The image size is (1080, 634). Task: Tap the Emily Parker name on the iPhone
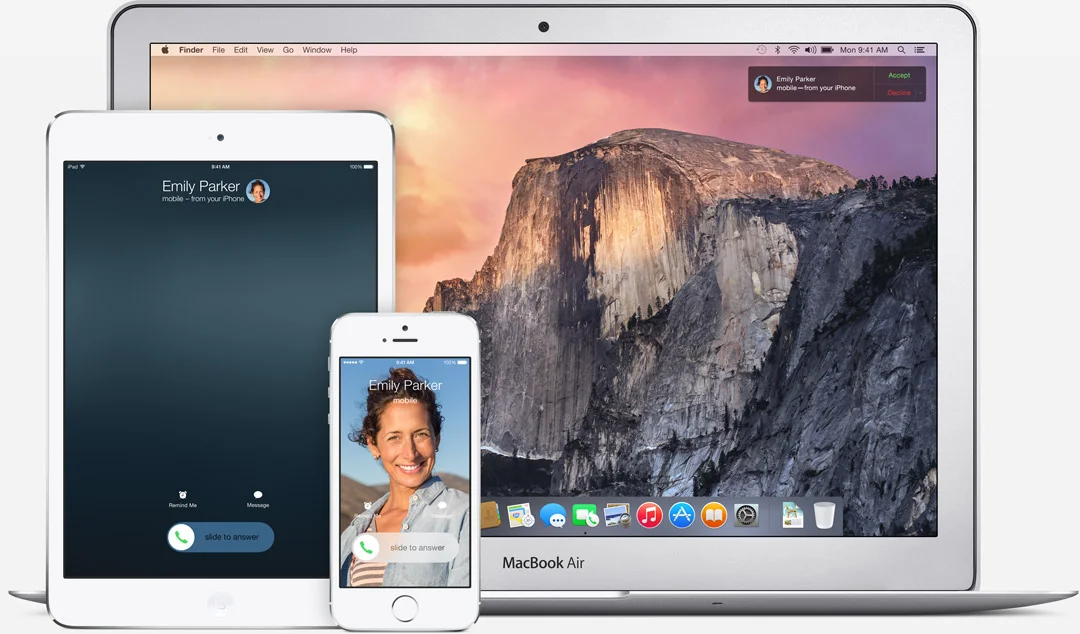coord(405,385)
